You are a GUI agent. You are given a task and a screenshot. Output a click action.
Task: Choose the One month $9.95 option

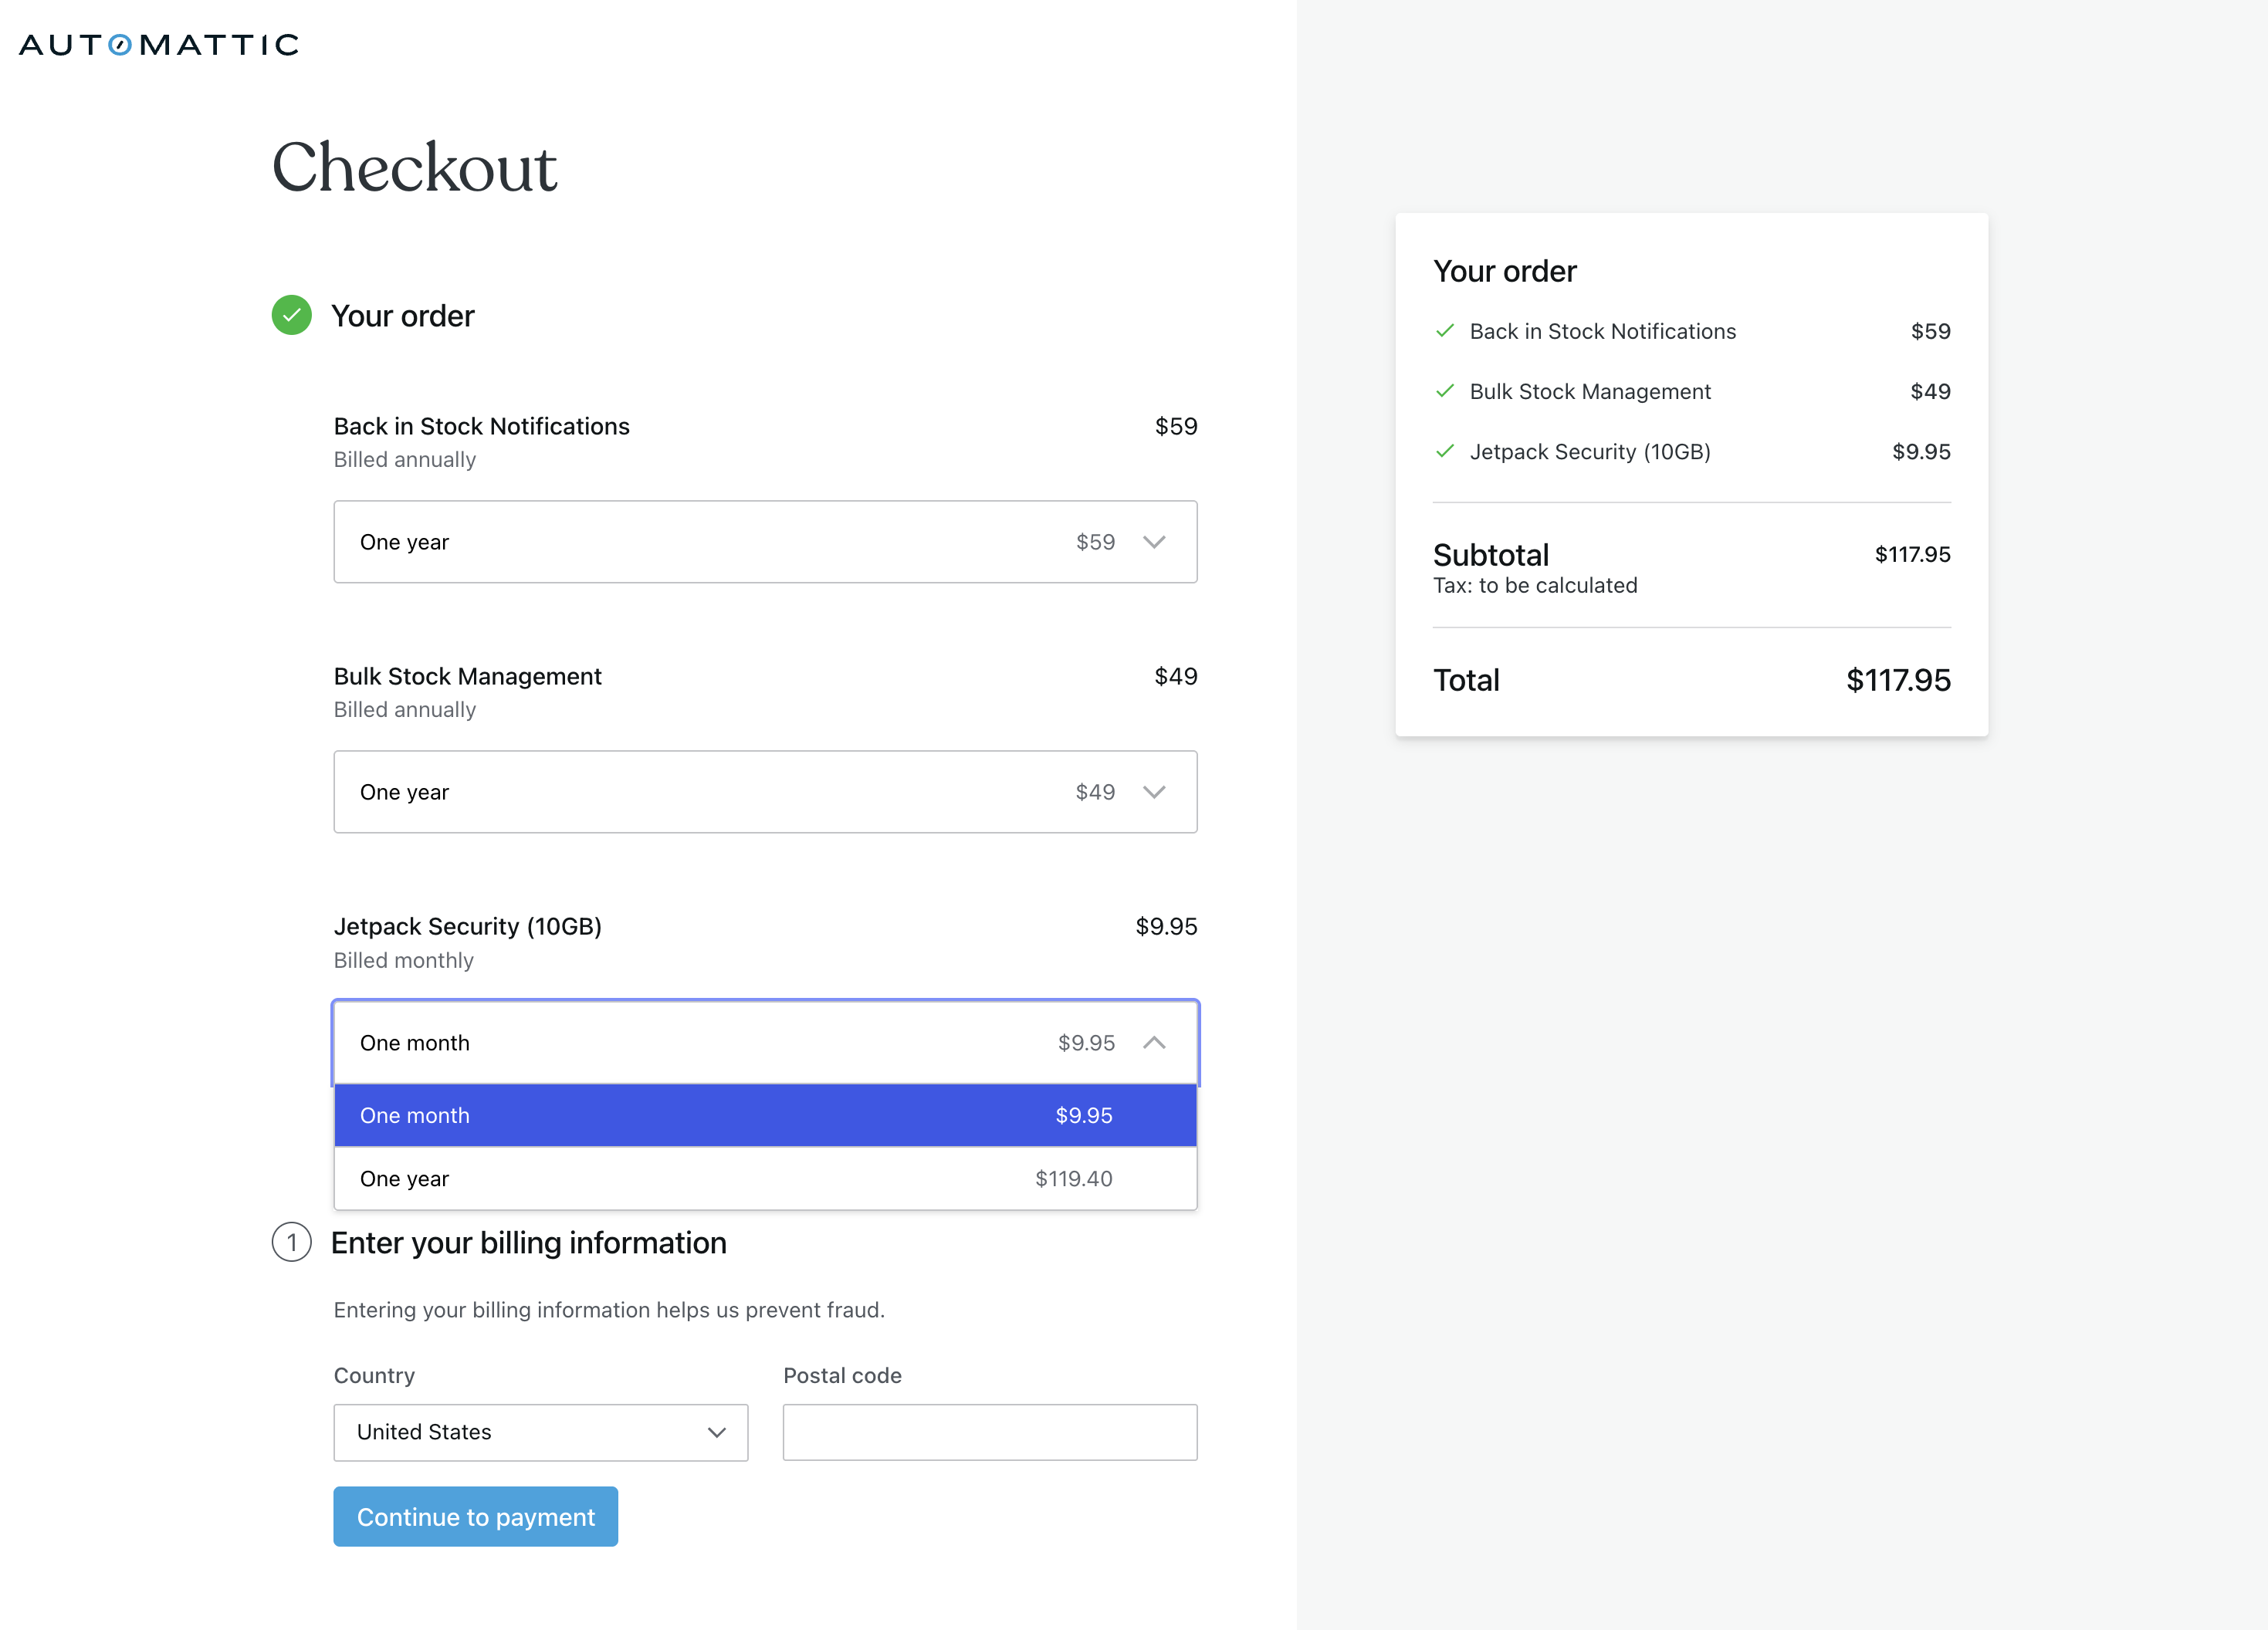click(x=765, y=1115)
